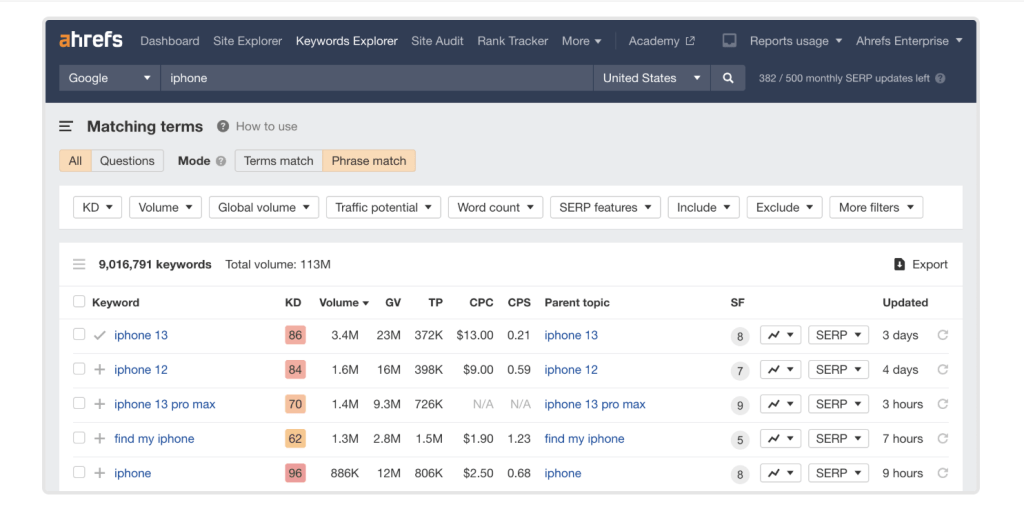Image resolution: width=1024 pixels, height=509 pixels.
Task: Open Keywords Explorer
Action: click(x=347, y=41)
